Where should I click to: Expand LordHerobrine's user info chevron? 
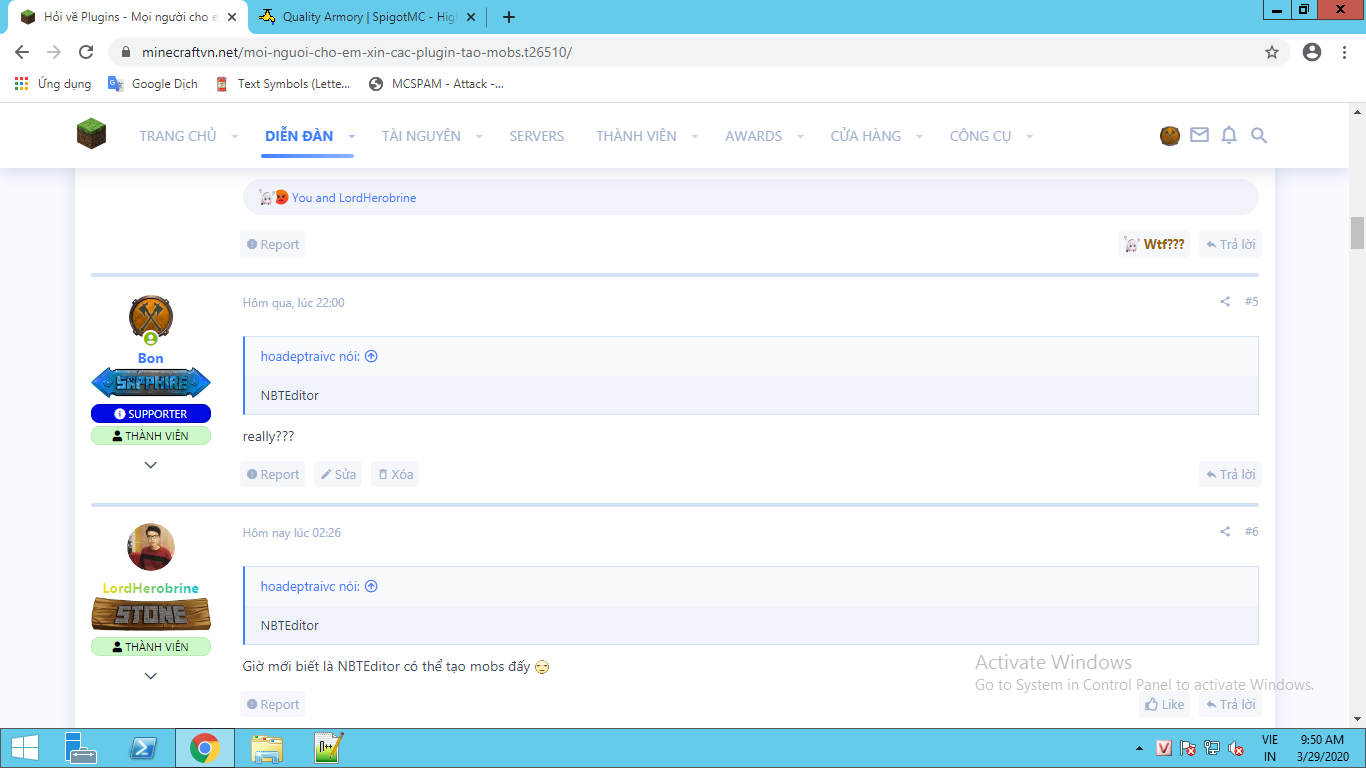tap(151, 676)
